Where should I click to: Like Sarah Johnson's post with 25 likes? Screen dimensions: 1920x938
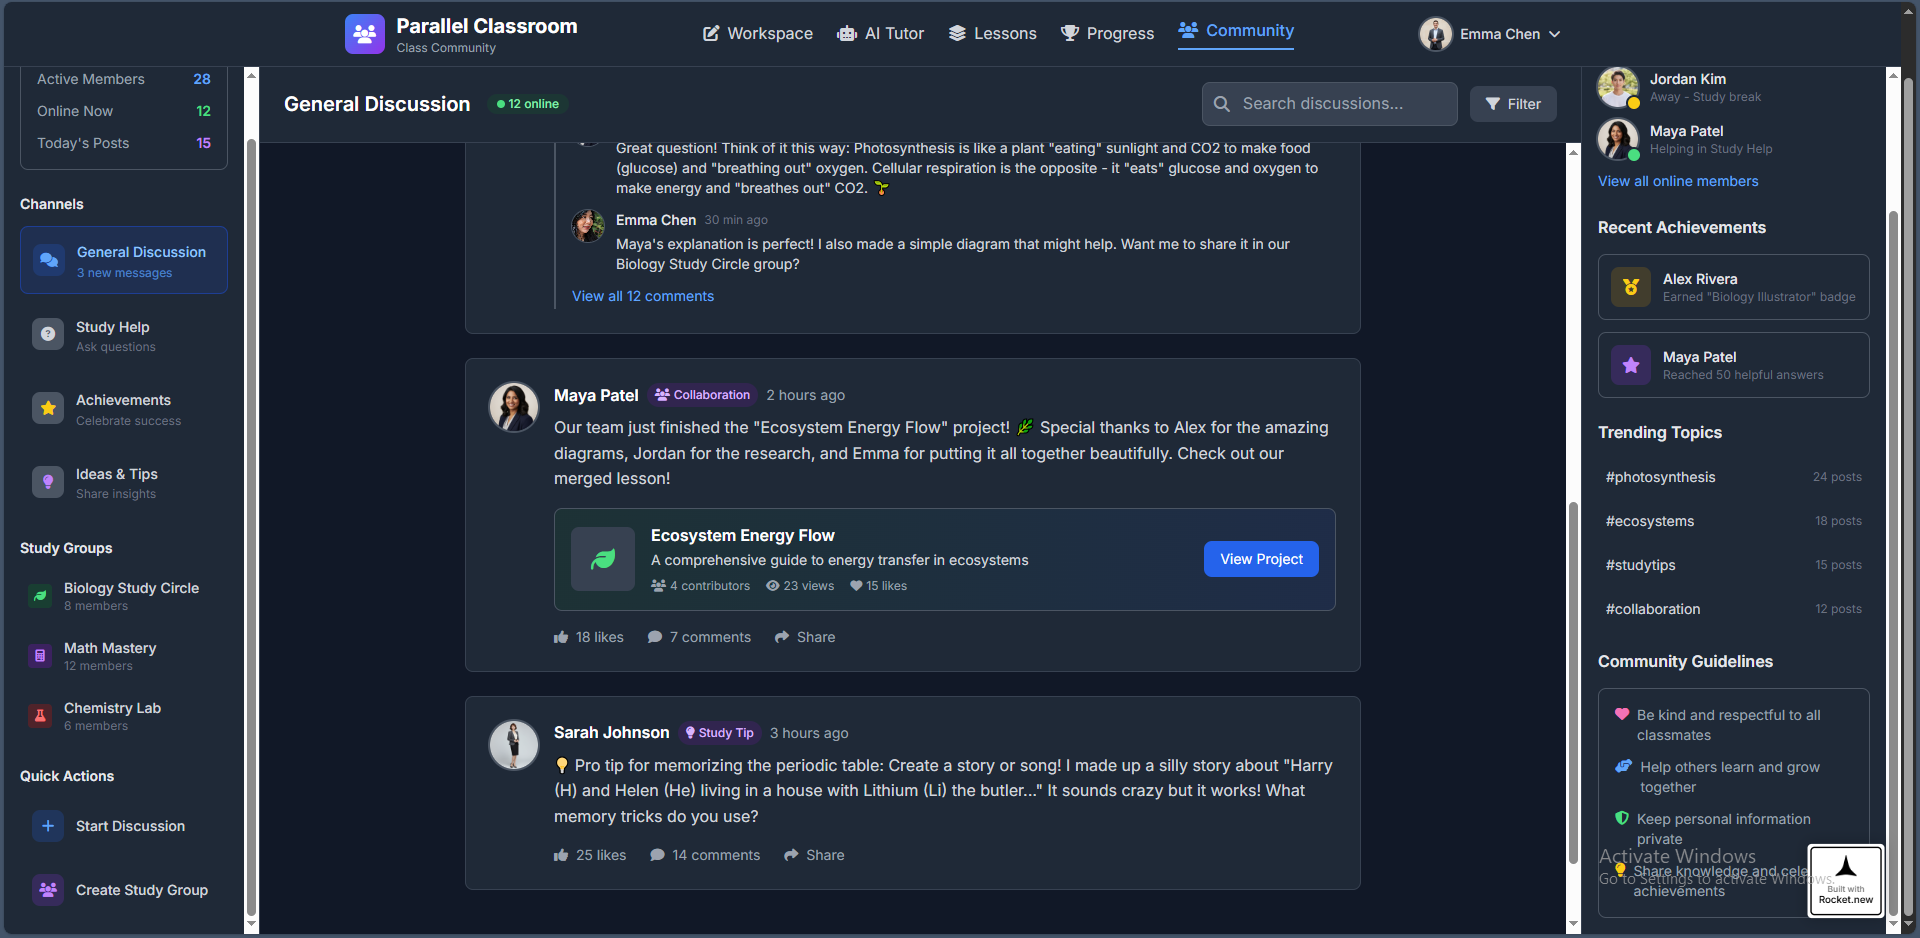[590, 855]
